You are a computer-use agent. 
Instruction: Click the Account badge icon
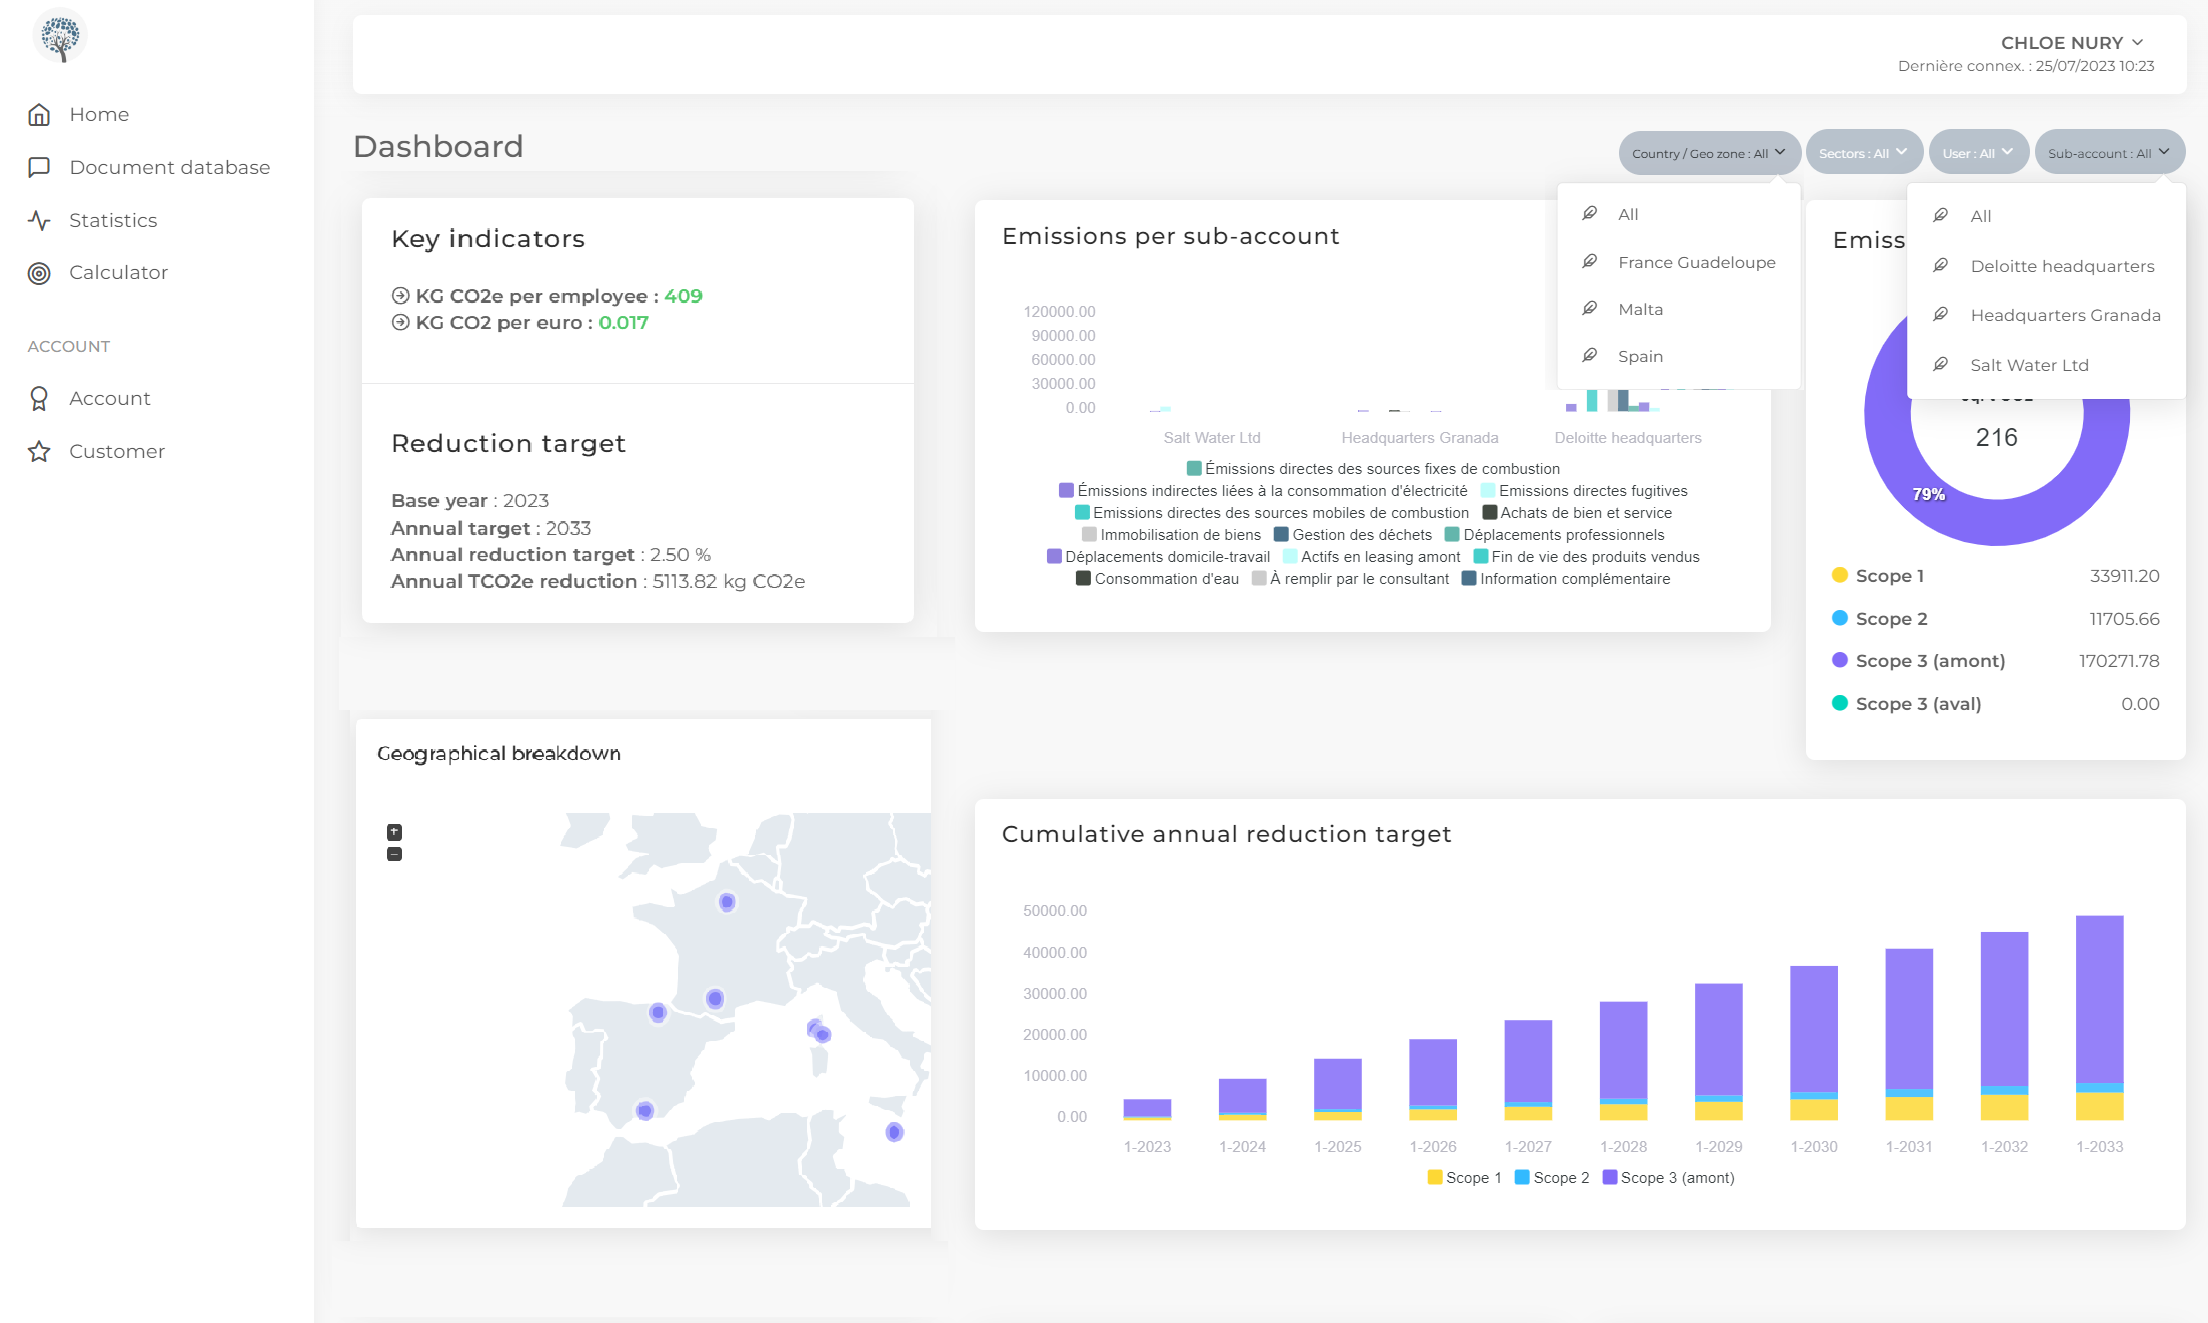[x=39, y=399]
